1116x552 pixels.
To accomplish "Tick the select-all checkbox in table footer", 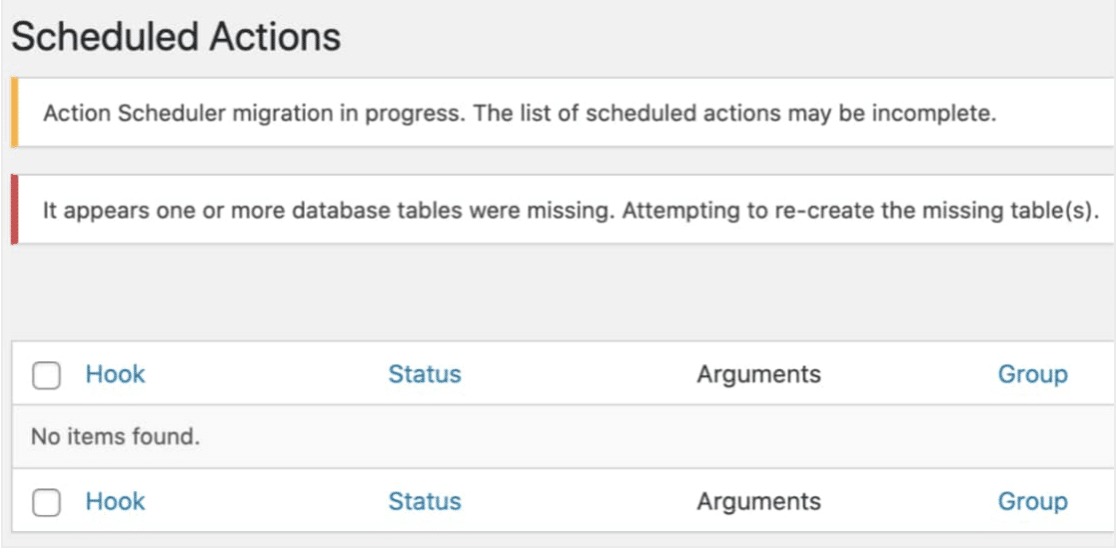I will pos(46,503).
